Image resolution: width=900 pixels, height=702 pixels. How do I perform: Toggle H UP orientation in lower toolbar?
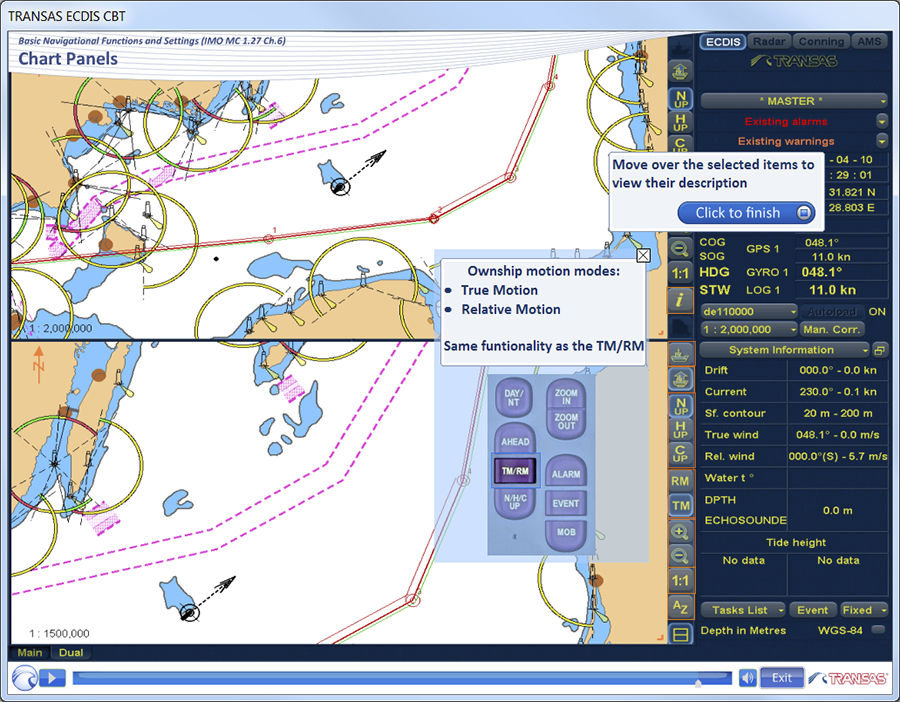tap(681, 430)
